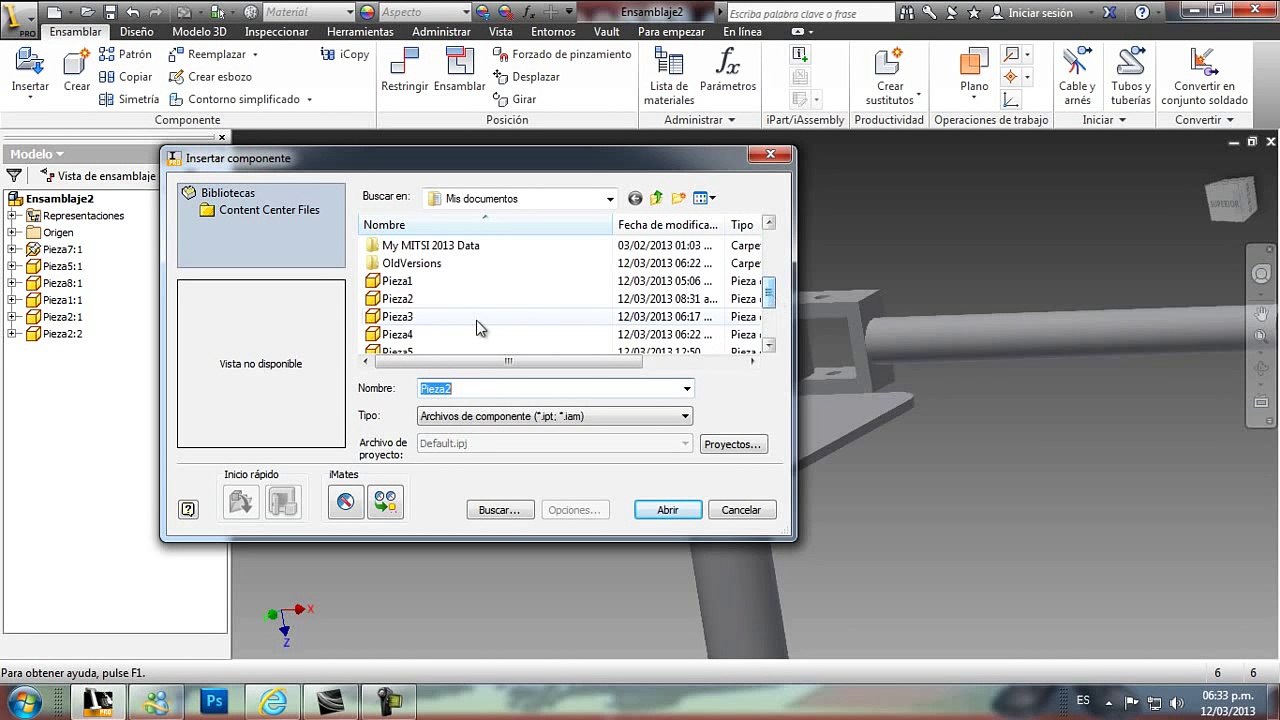
Task: Click the search keyword input field
Action: (809, 13)
